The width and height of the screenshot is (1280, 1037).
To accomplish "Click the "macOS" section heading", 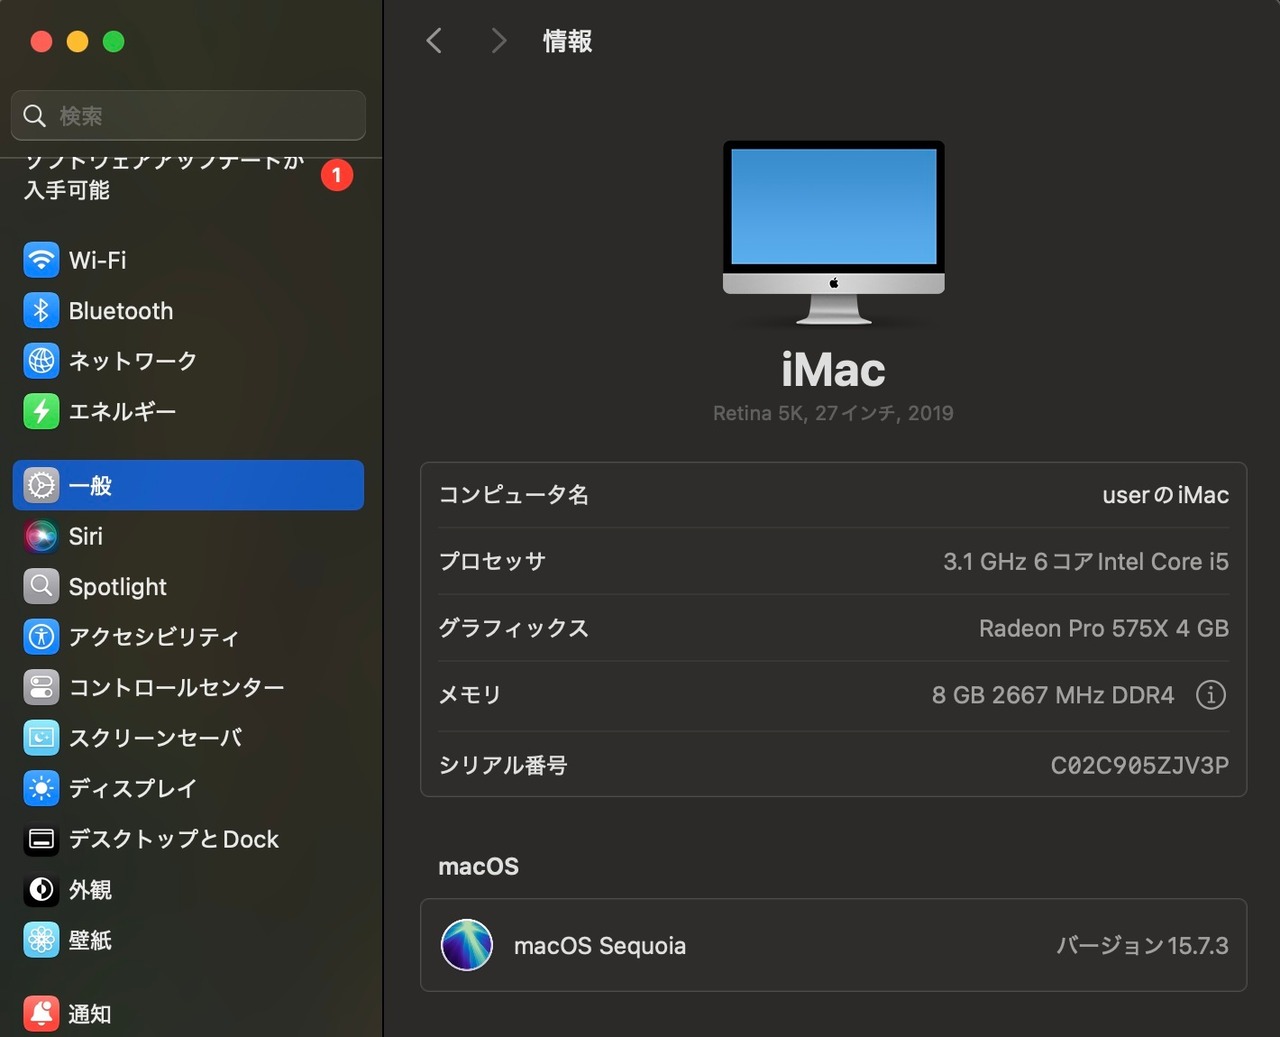I will tap(479, 867).
